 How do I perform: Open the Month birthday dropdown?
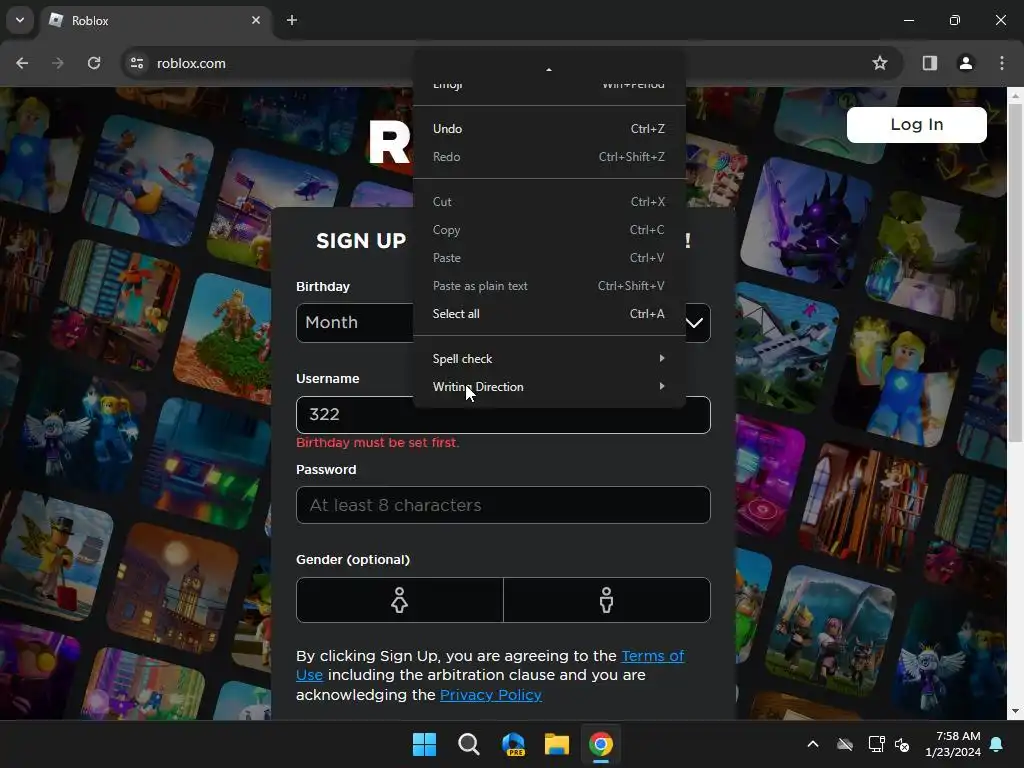[x=355, y=323]
